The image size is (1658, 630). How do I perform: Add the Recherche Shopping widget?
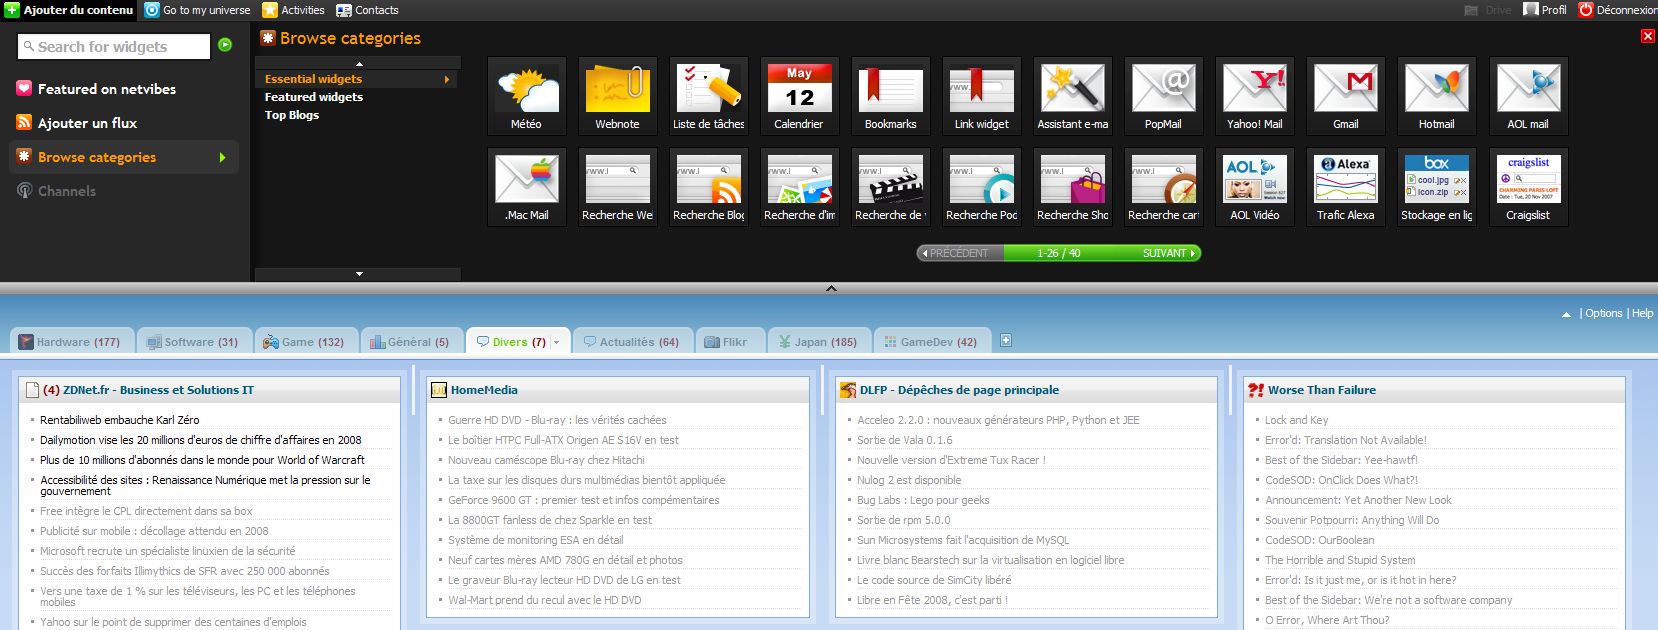click(x=1072, y=187)
